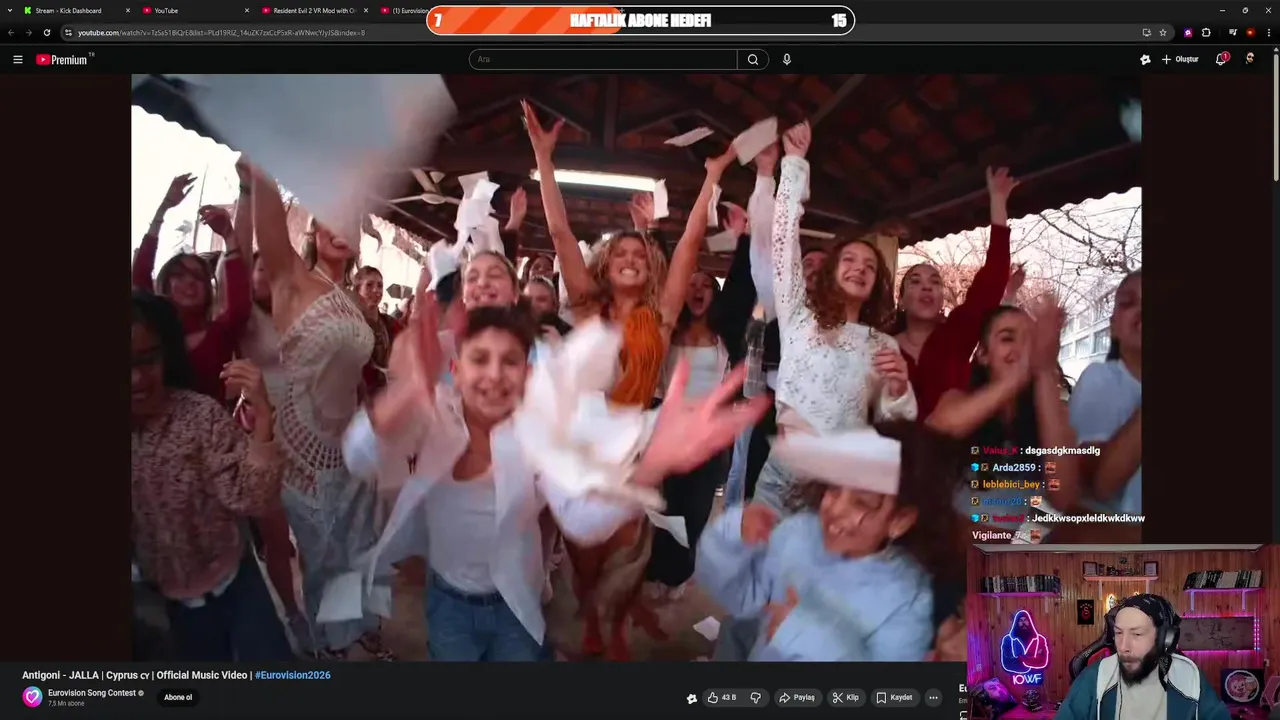Click the '7.5 Mn abone' subscriber count
Image resolution: width=1280 pixels, height=720 pixels.
66,704
